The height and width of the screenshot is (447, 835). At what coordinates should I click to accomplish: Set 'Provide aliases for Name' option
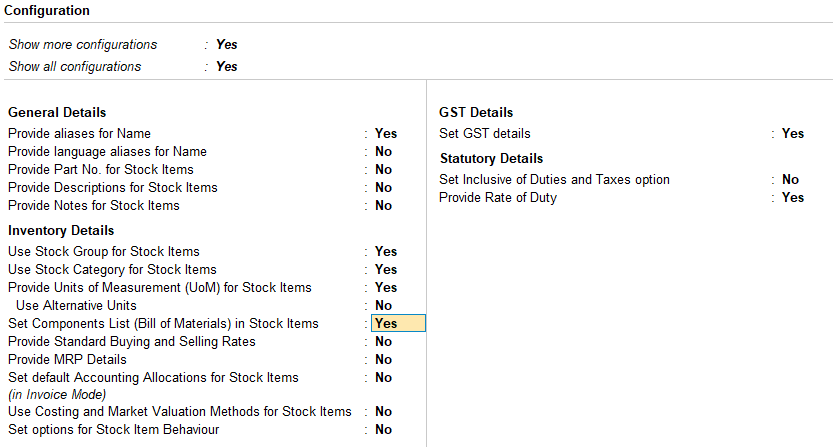tap(386, 134)
